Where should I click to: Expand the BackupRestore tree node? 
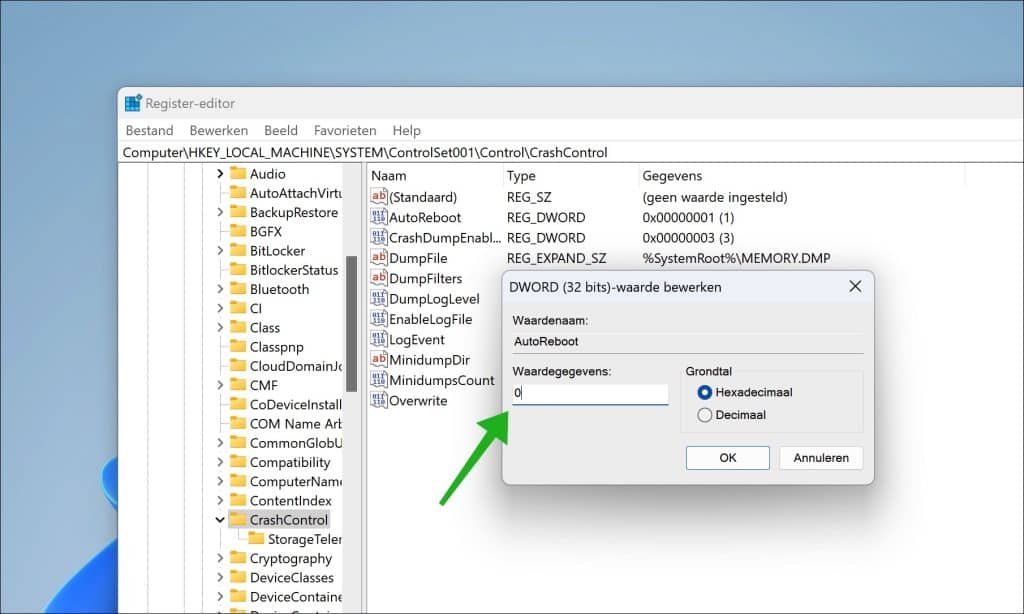[x=220, y=212]
